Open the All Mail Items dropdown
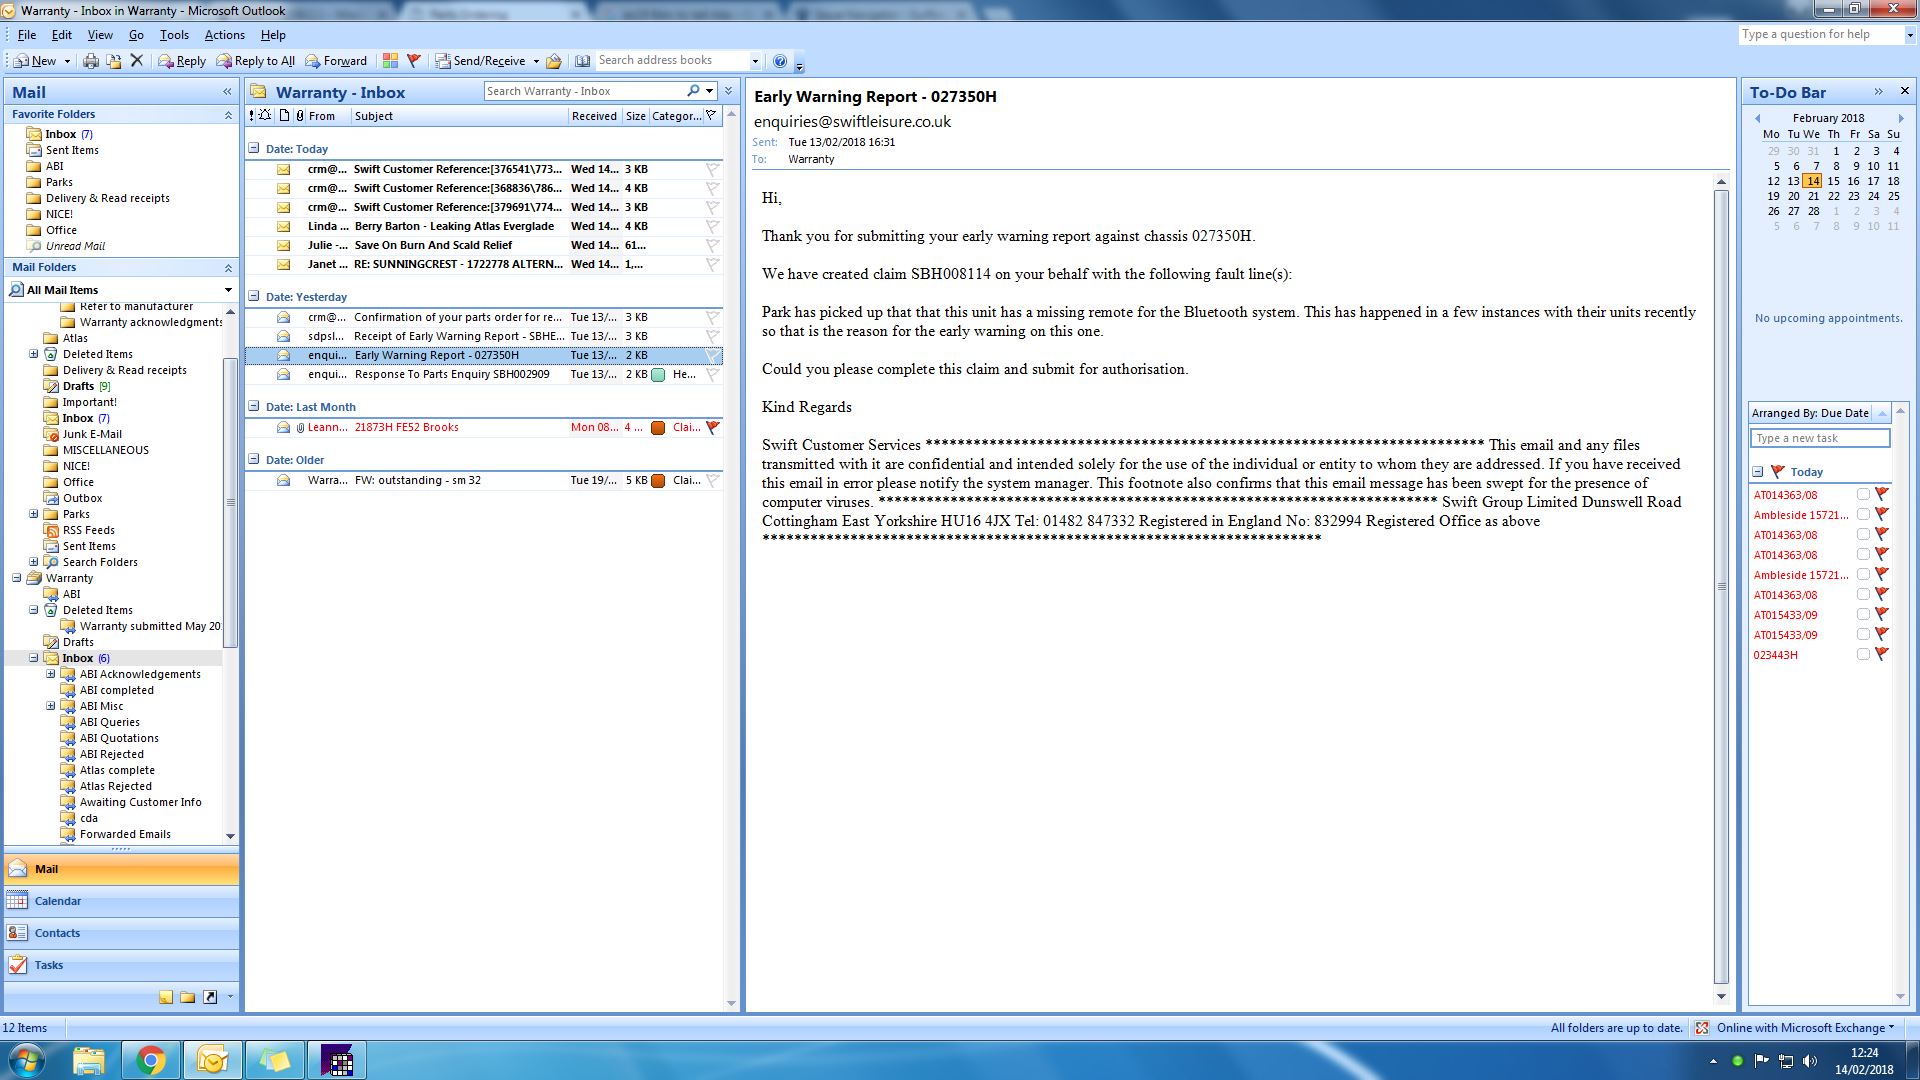This screenshot has width=1920, height=1080. click(228, 290)
